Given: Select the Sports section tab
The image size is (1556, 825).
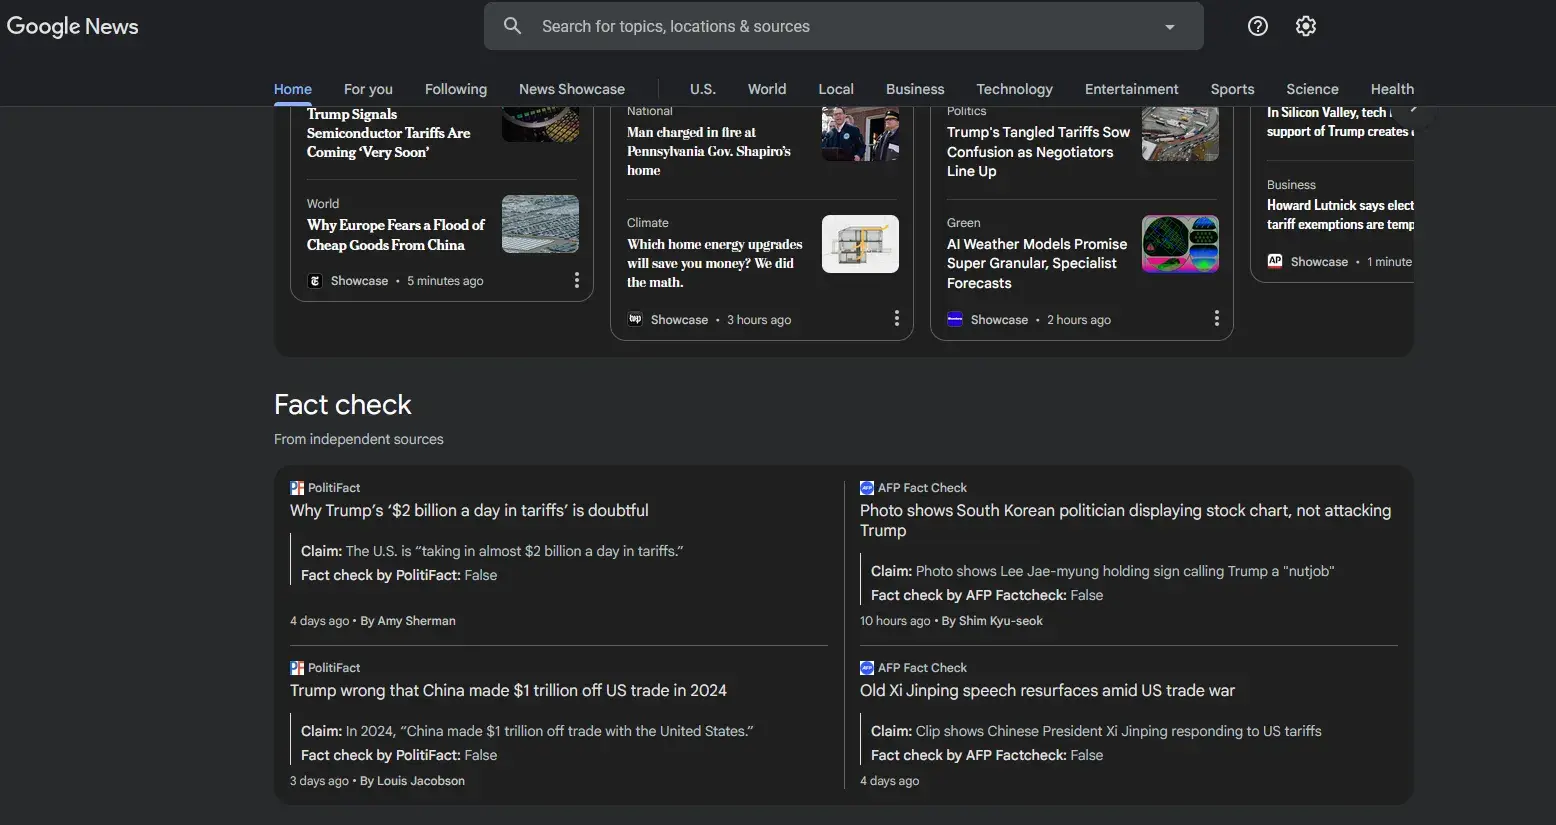Looking at the screenshot, I should point(1232,89).
